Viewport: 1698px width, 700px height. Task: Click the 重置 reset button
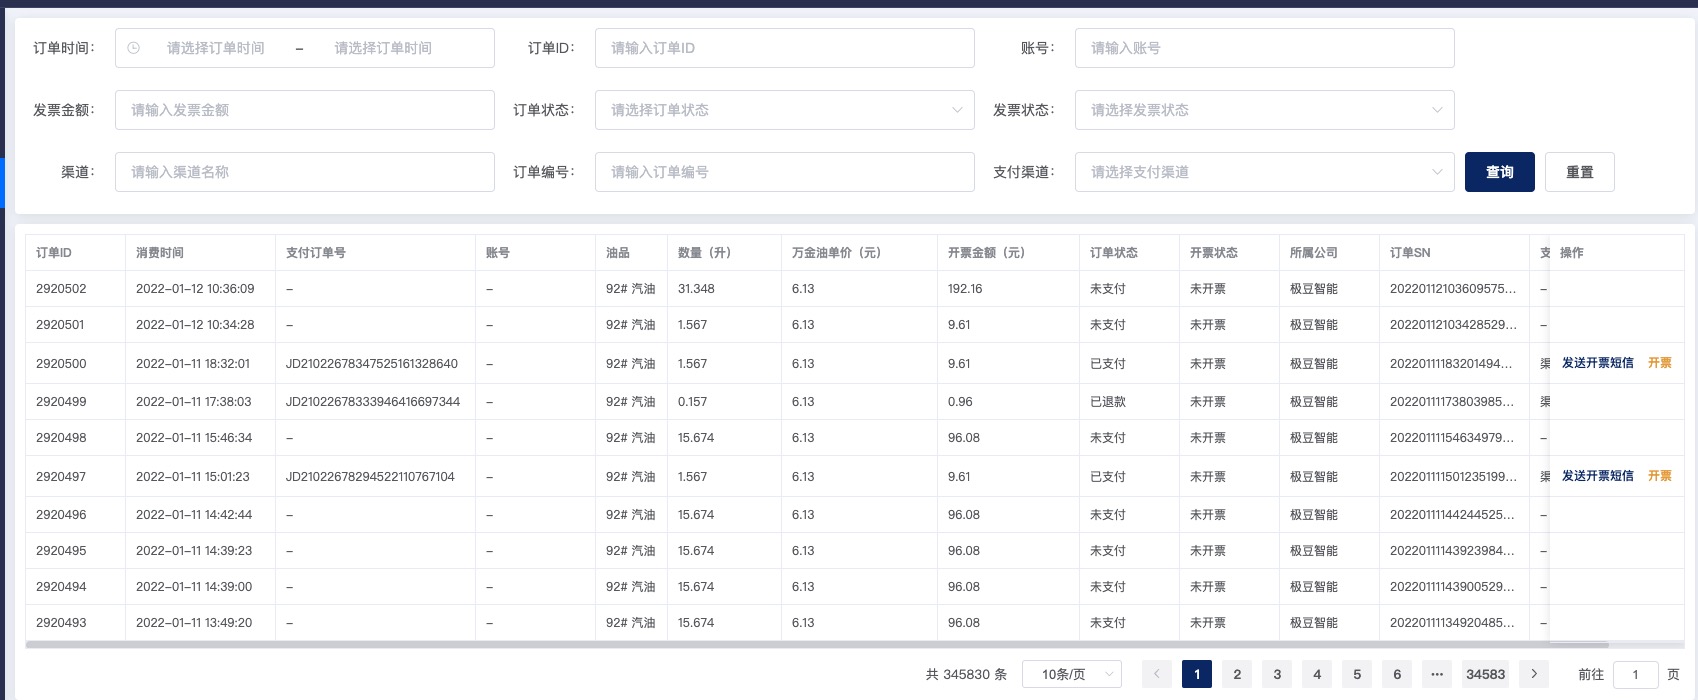pos(1579,172)
